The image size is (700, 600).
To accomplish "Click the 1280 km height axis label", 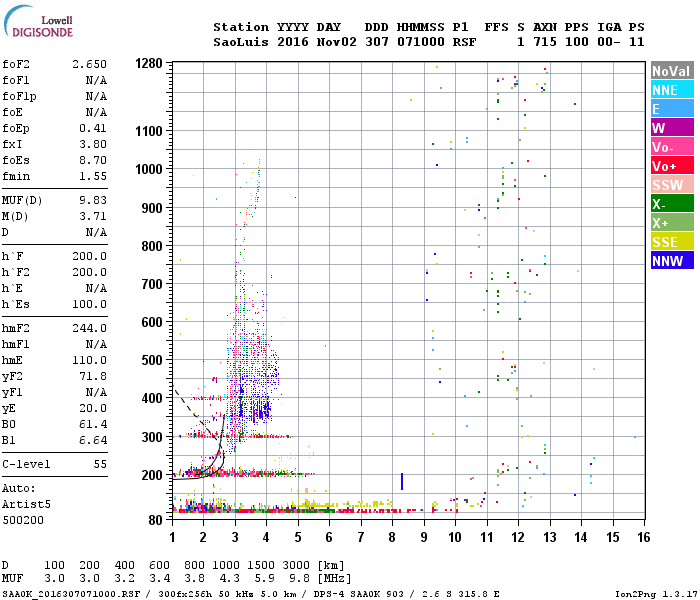I will [149, 63].
